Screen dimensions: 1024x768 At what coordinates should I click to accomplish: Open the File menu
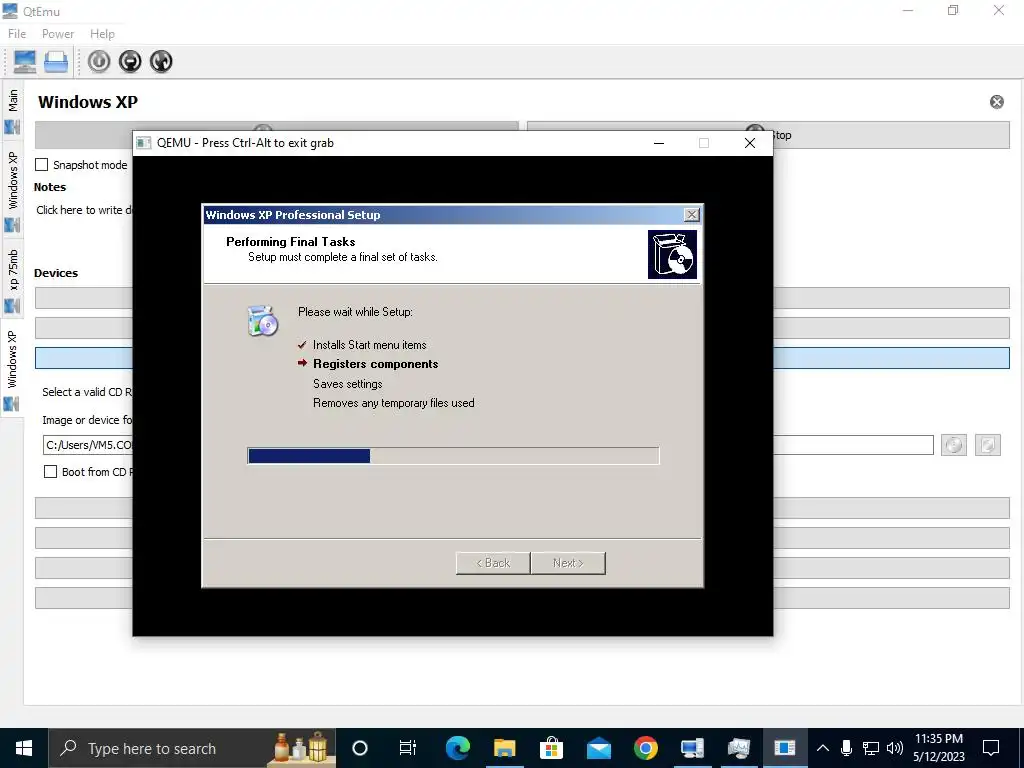17,34
